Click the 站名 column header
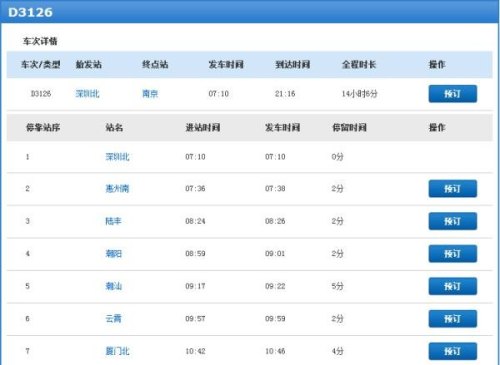Screen dimensions: 500x365 coord(114,127)
